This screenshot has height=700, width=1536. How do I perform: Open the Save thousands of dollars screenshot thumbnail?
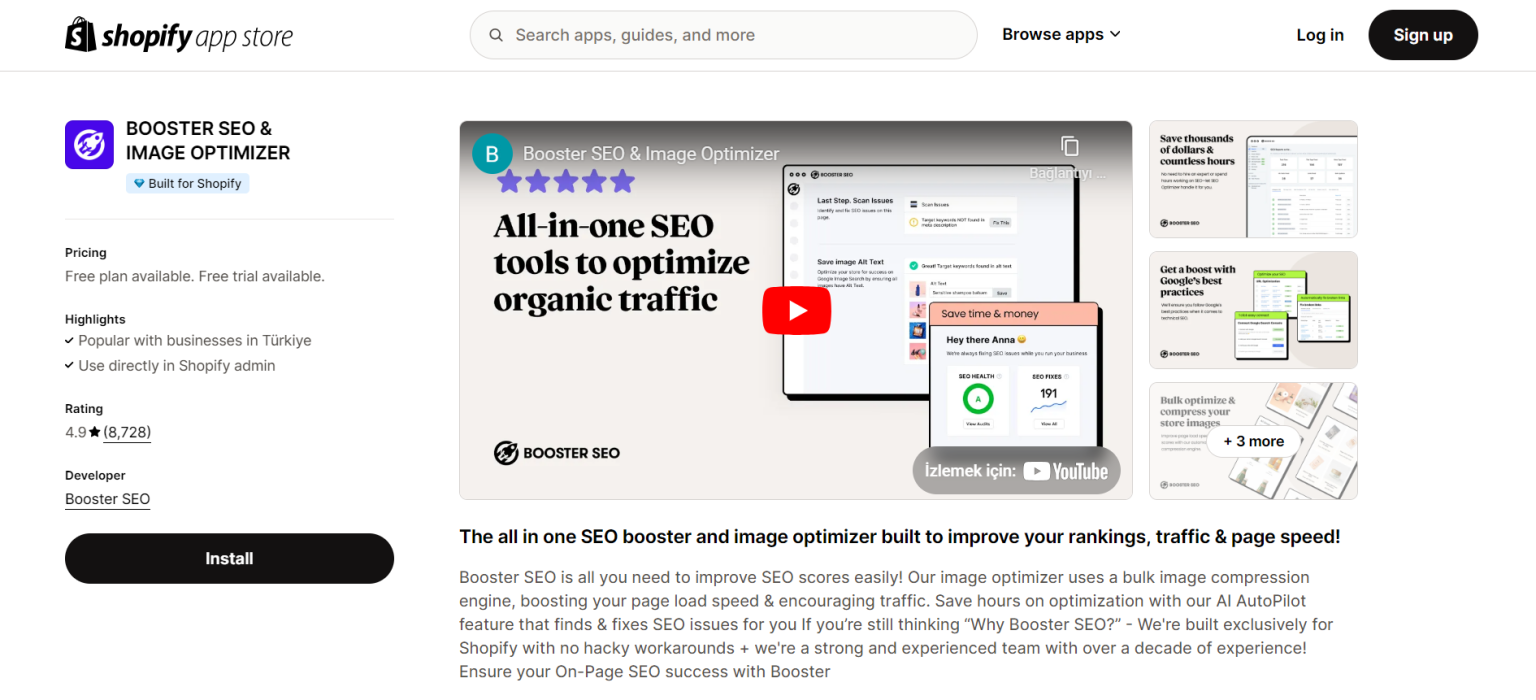tap(1253, 179)
